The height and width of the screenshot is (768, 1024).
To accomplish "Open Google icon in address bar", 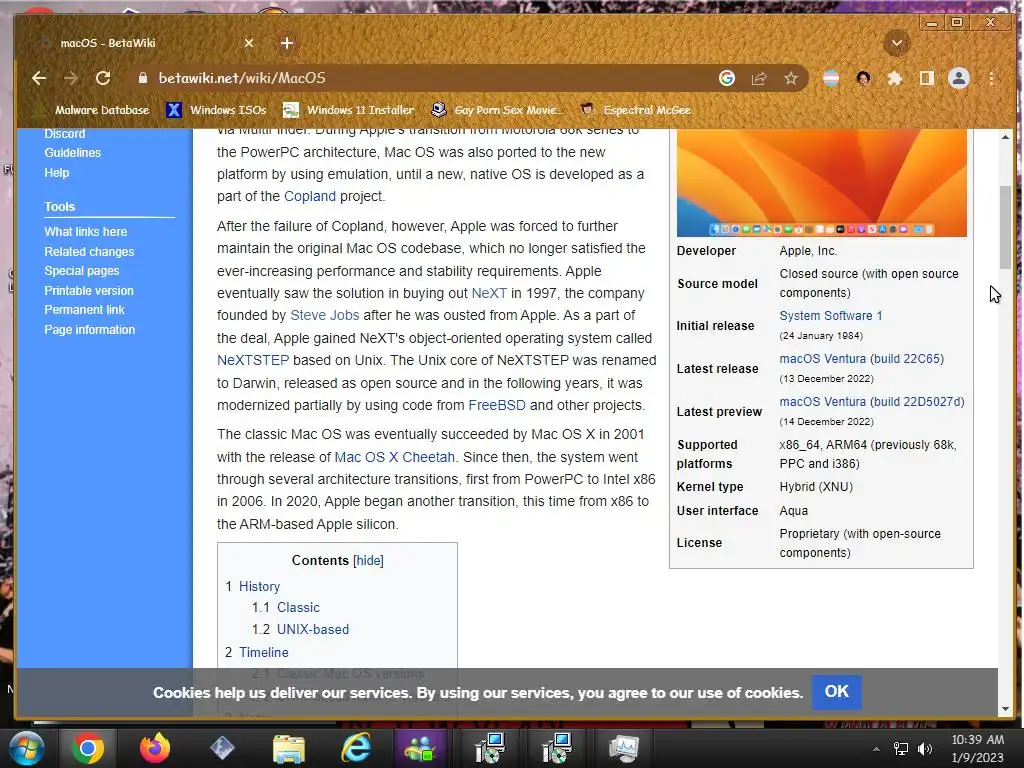I will click(x=727, y=78).
